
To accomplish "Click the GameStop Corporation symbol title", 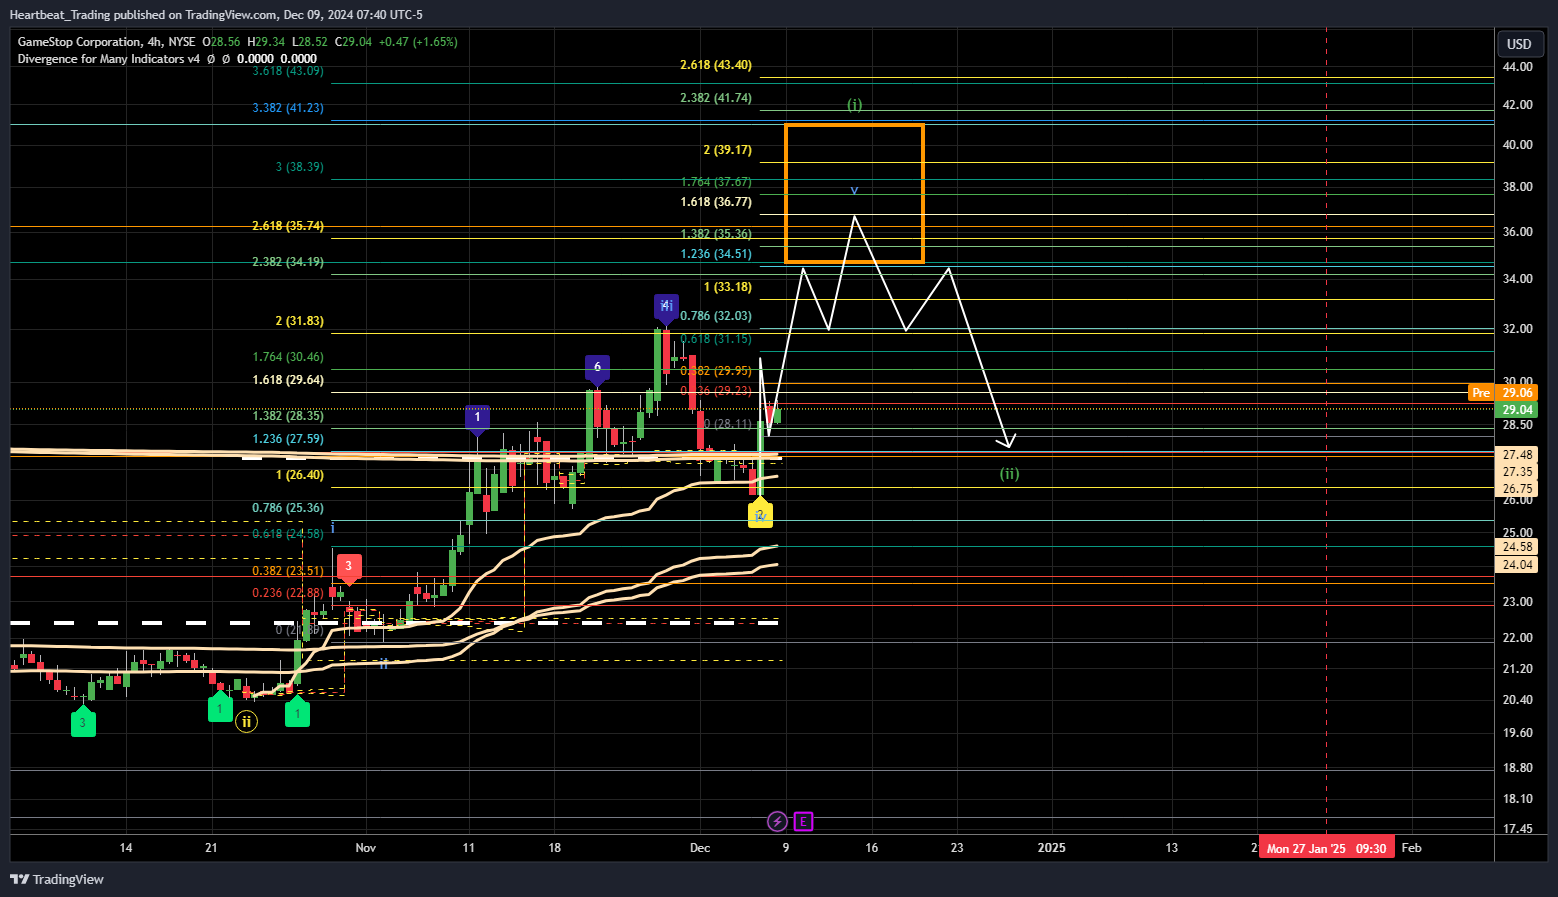I will coord(79,42).
